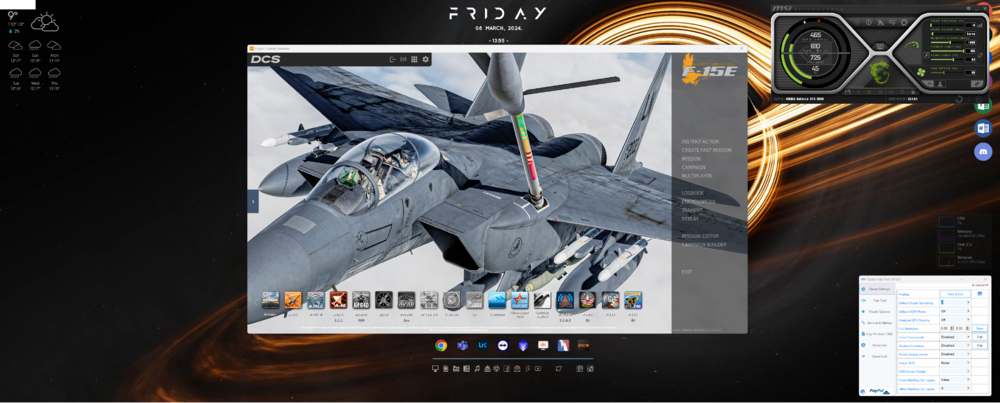The height and width of the screenshot is (403, 1000).
Task: Open Microsoft Teams from the dock
Action: tap(462, 345)
